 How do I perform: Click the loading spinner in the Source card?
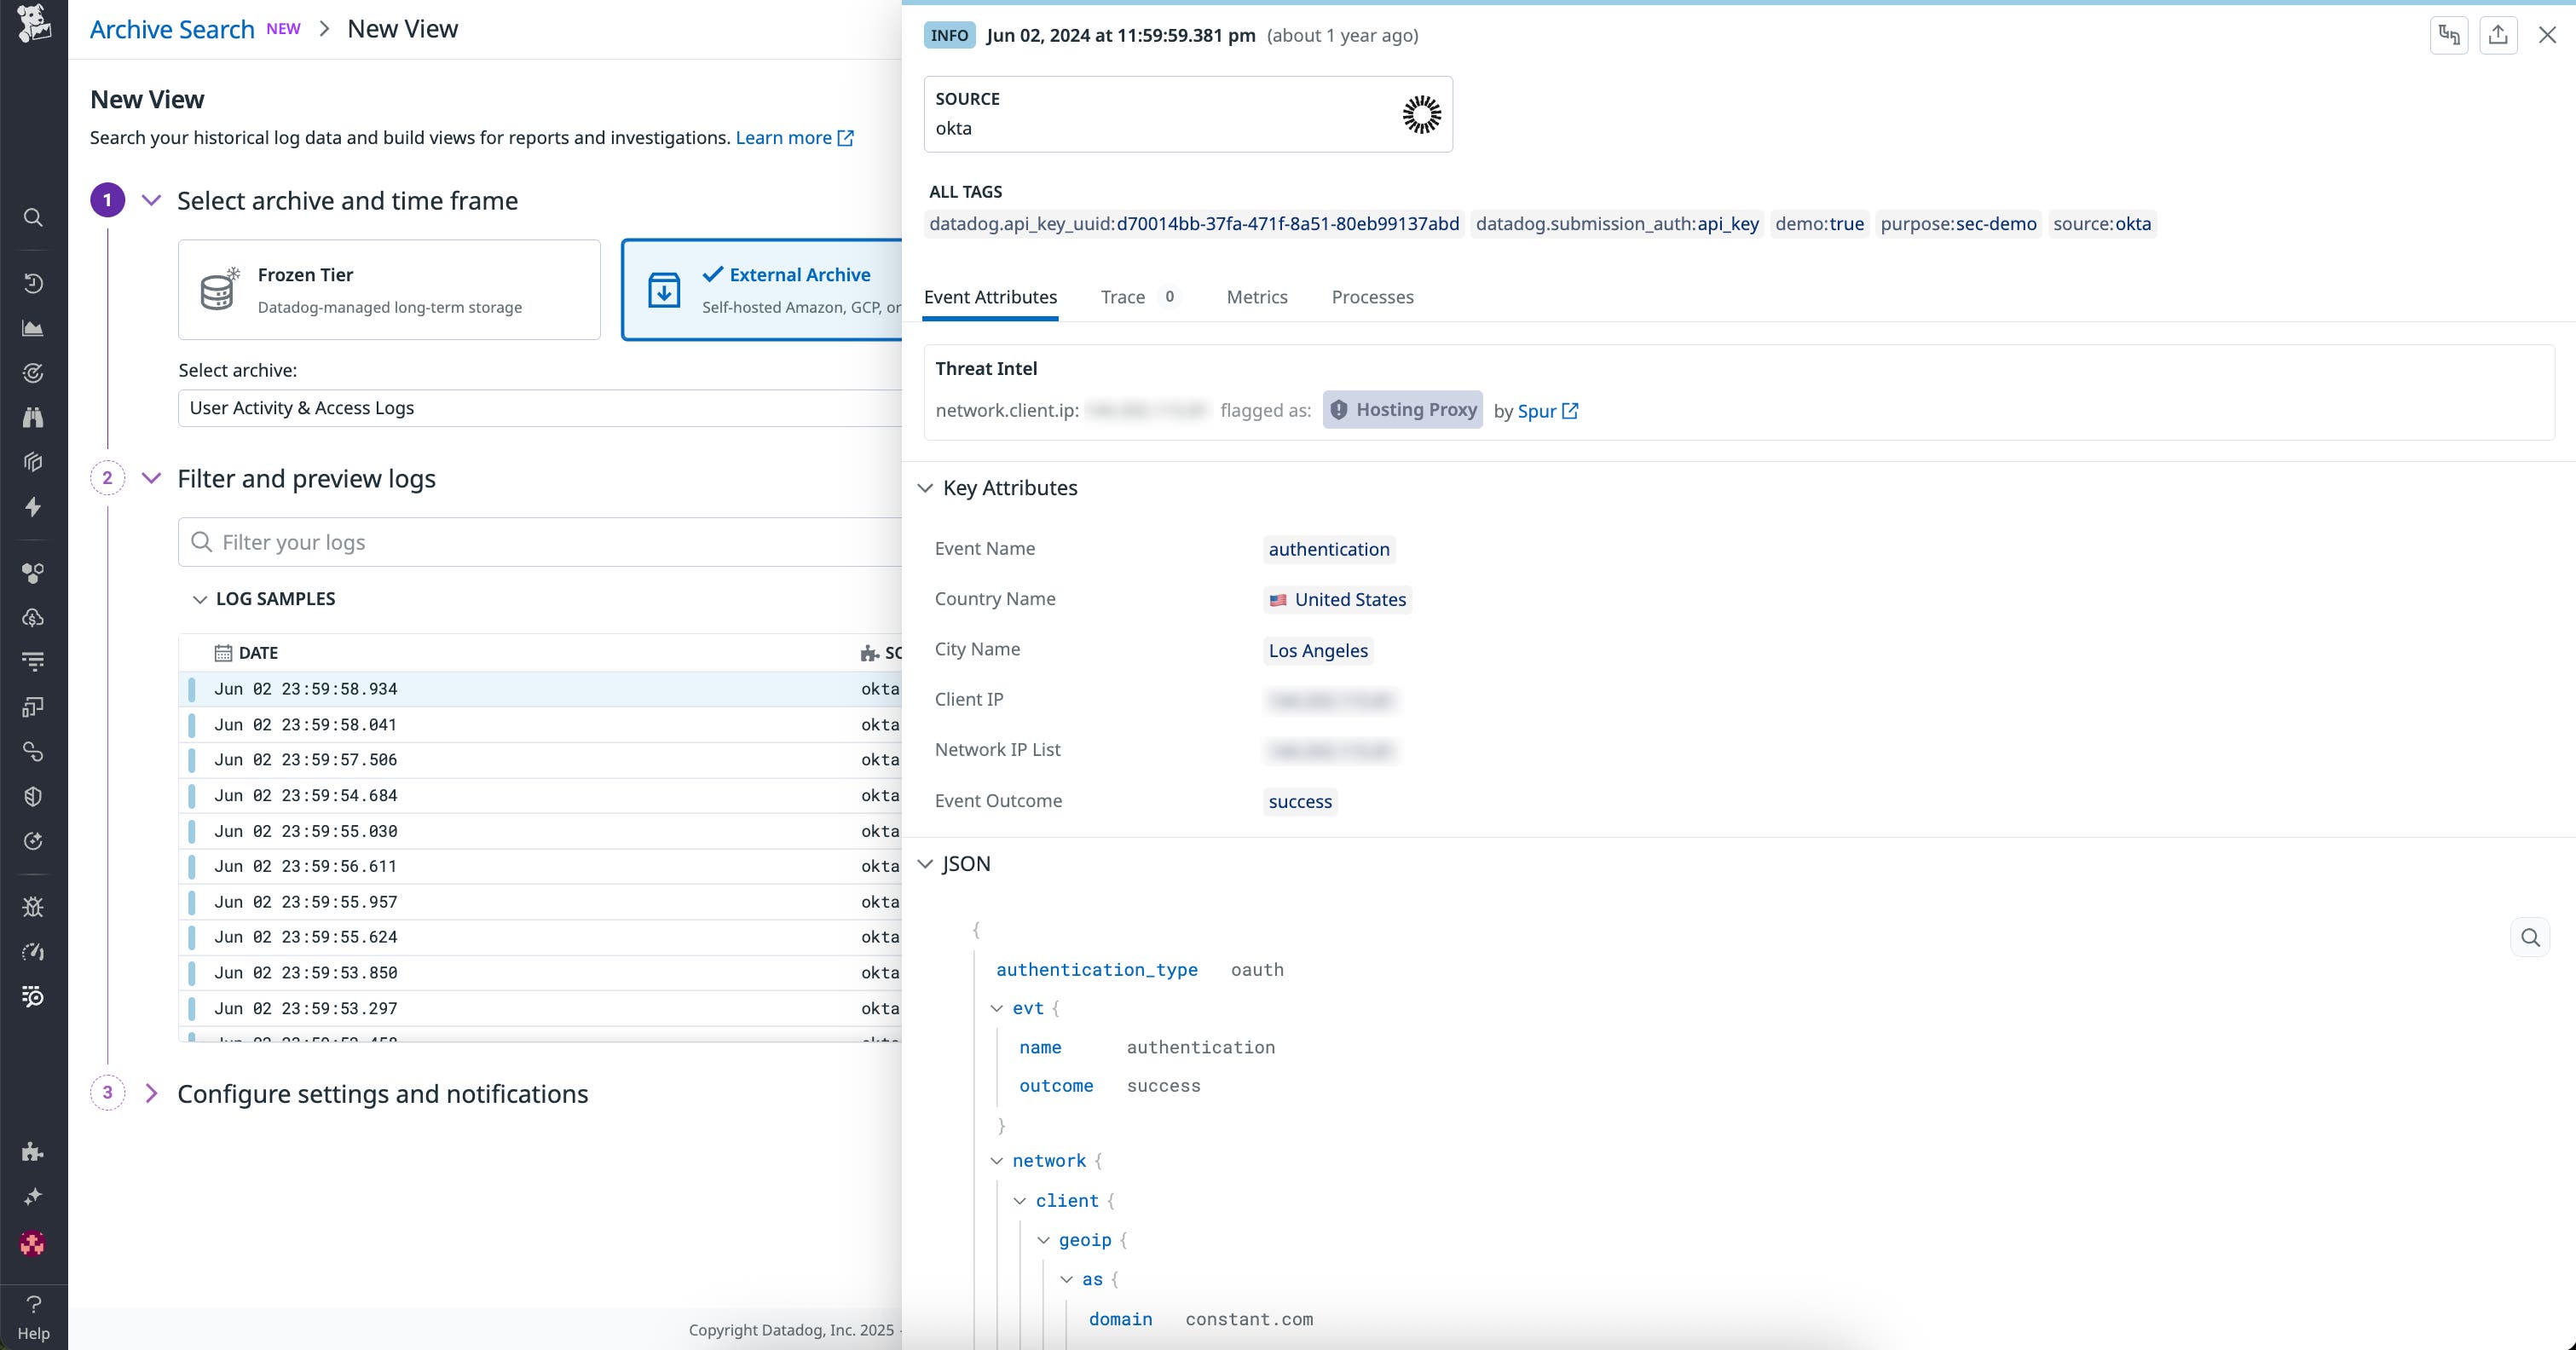pos(1421,114)
